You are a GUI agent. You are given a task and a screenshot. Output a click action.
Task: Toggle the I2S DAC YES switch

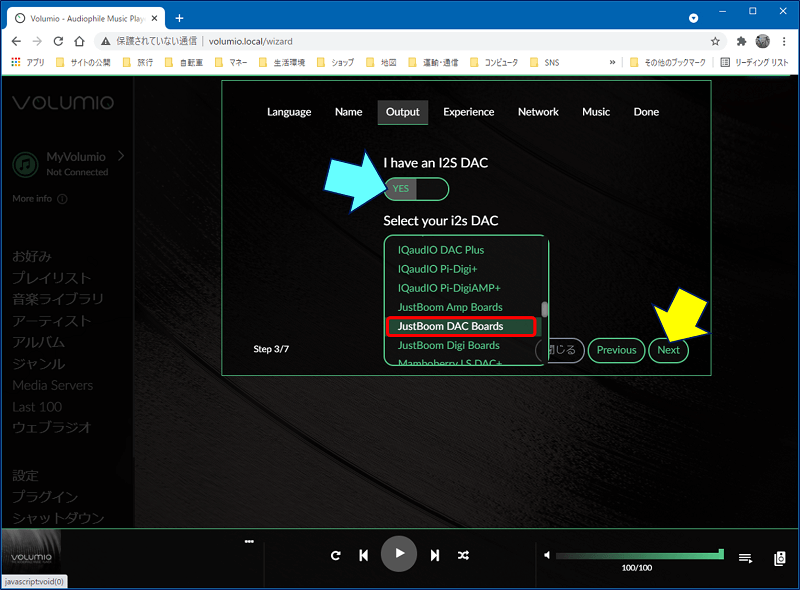coord(416,189)
